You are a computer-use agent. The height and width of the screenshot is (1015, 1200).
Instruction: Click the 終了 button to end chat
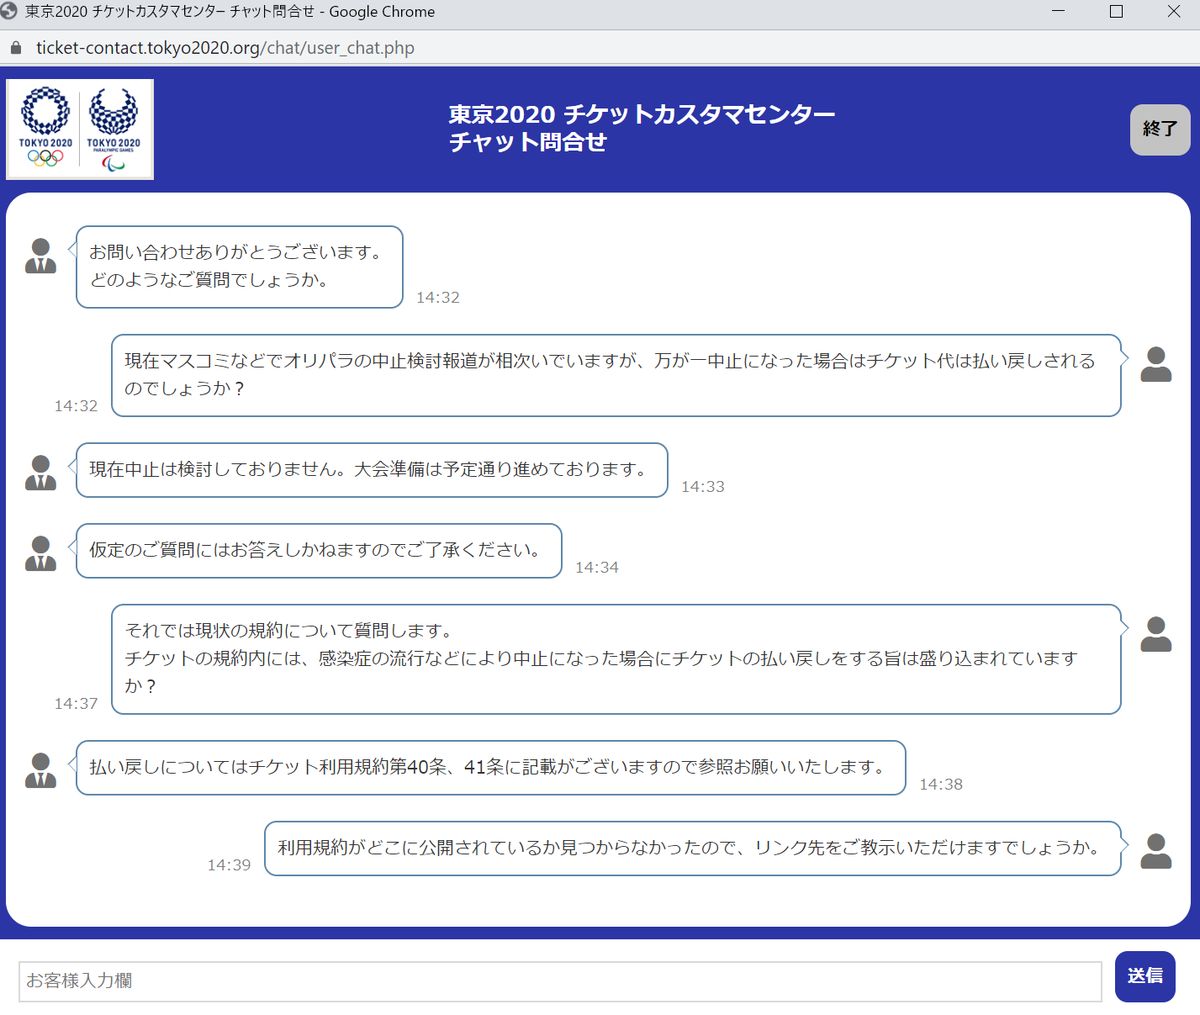coord(1160,130)
